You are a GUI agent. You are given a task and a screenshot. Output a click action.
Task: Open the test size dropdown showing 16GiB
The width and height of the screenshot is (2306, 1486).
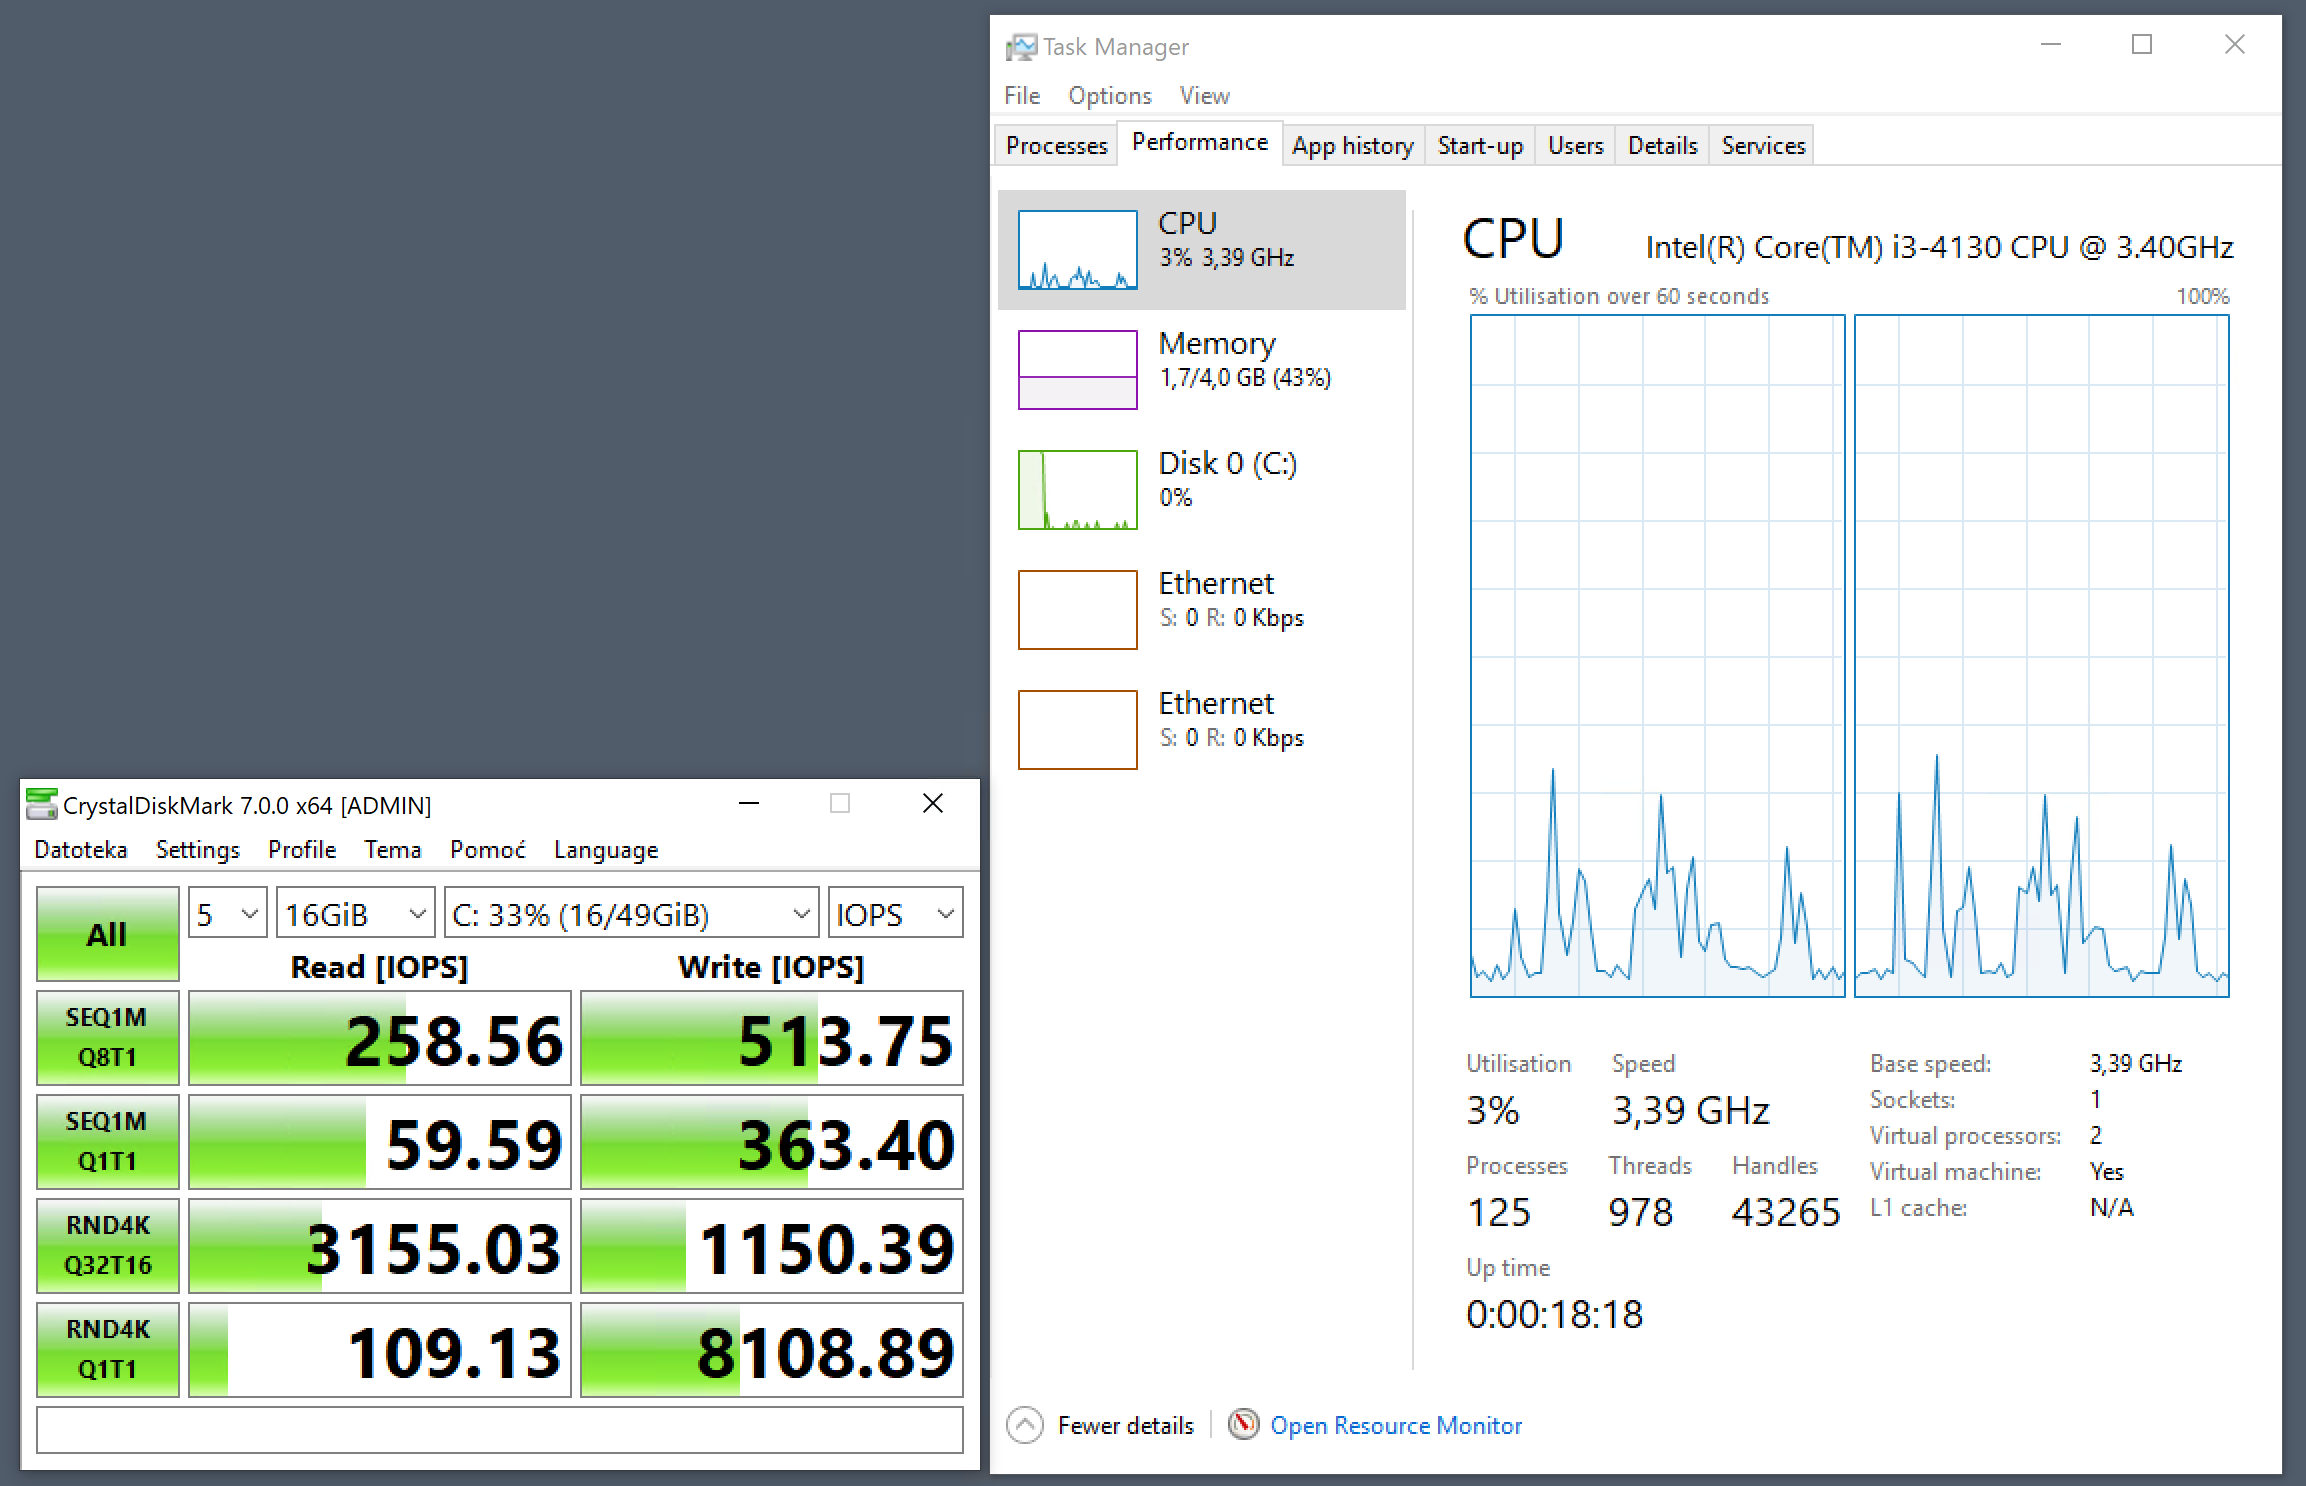[x=356, y=913]
